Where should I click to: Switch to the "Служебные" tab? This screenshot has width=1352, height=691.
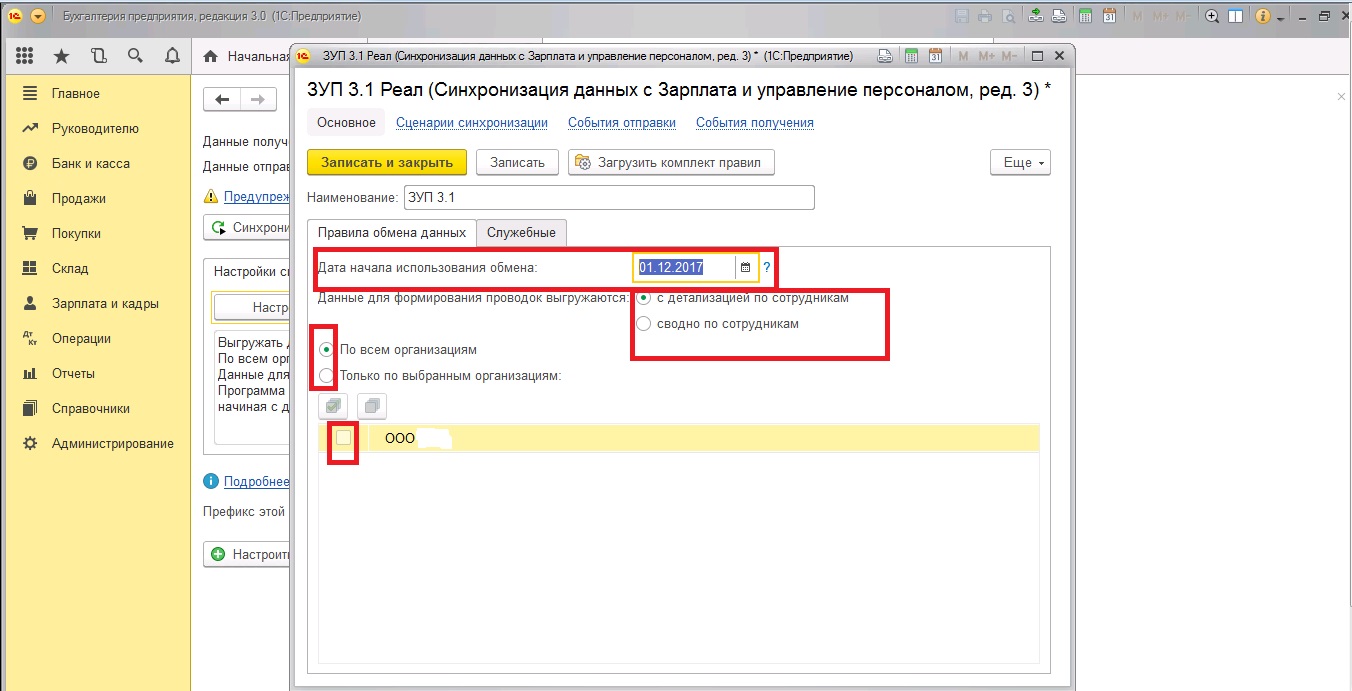521,232
